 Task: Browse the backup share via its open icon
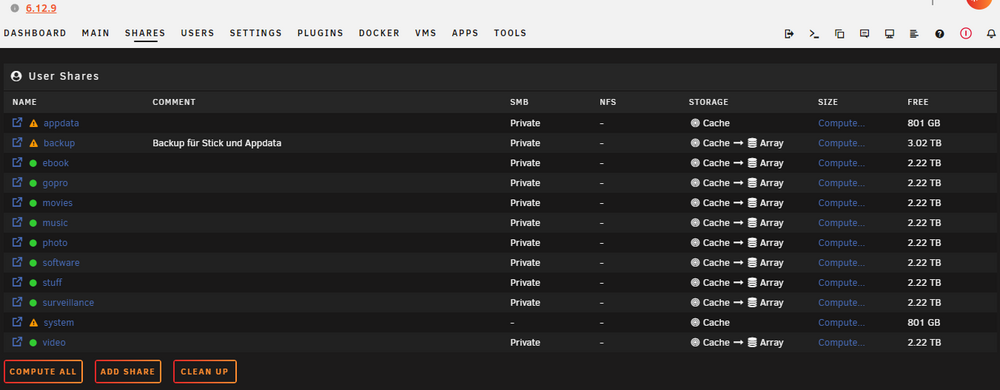click(18, 142)
